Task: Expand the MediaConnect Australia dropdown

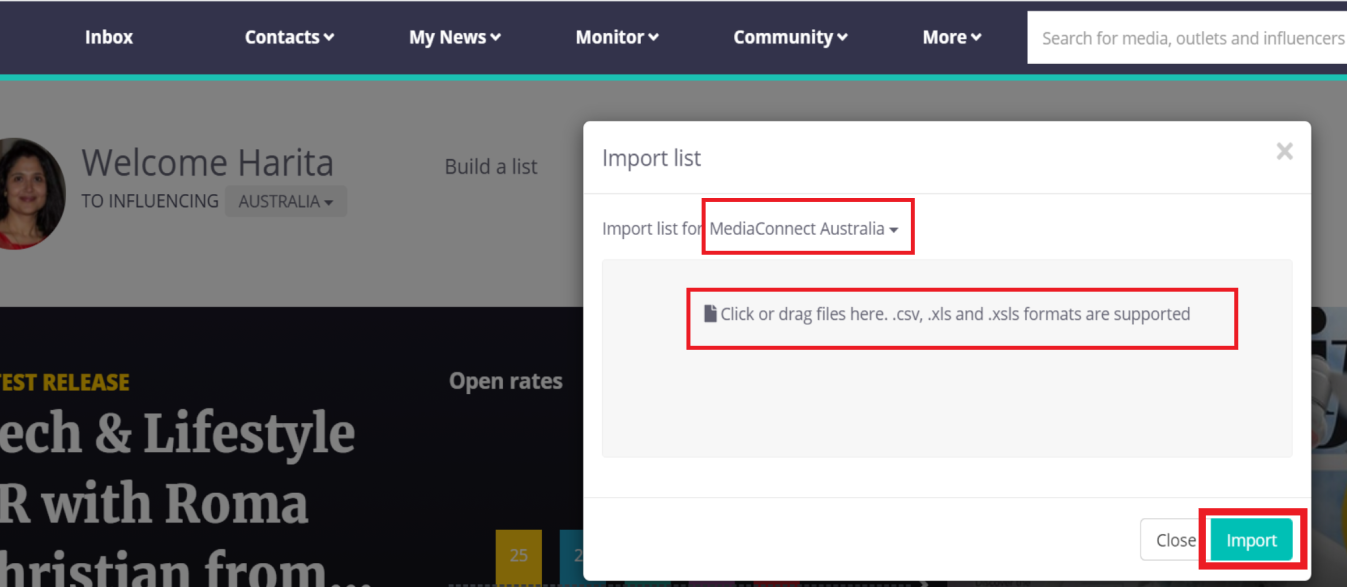Action: point(803,229)
